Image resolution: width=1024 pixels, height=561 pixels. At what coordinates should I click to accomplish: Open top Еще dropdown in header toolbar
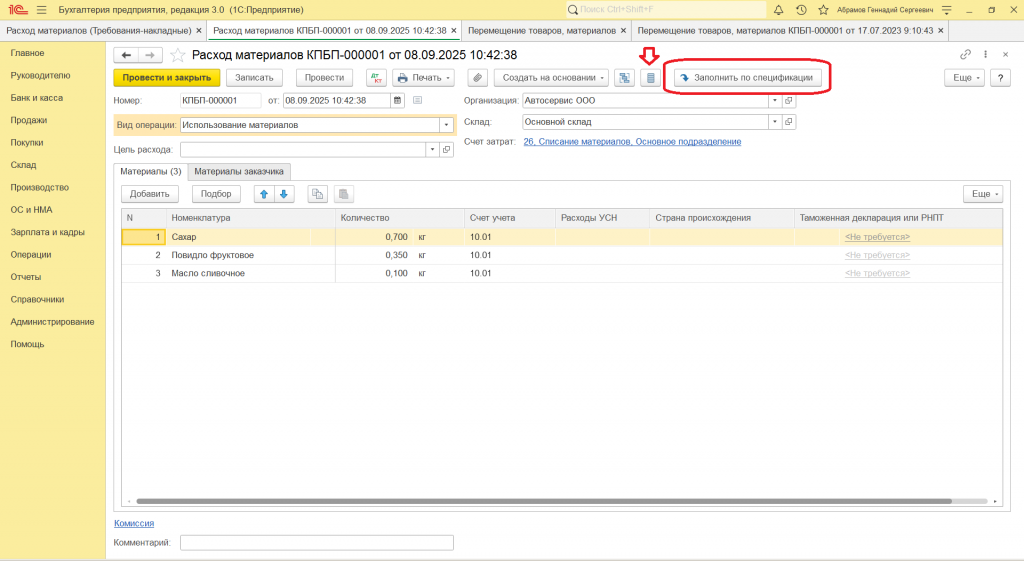pyautogui.click(x=965, y=78)
